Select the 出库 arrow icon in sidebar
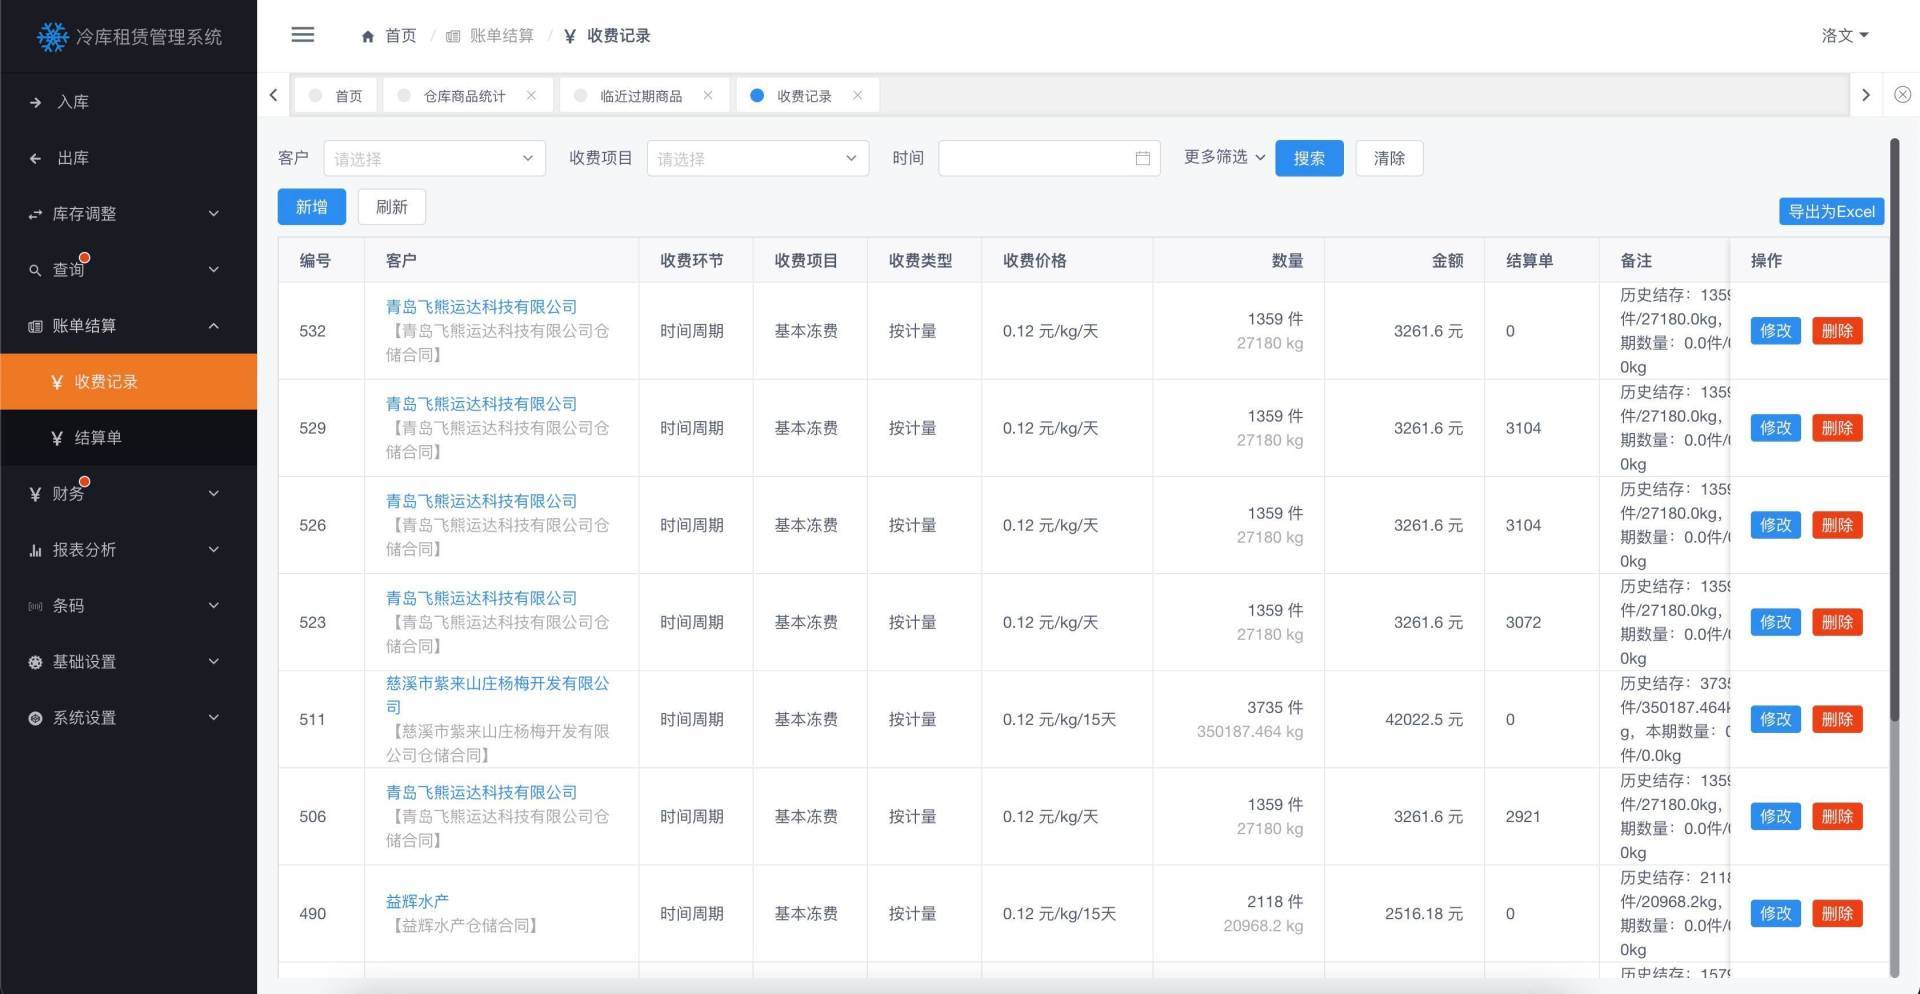The image size is (1920, 994). coord(33,157)
